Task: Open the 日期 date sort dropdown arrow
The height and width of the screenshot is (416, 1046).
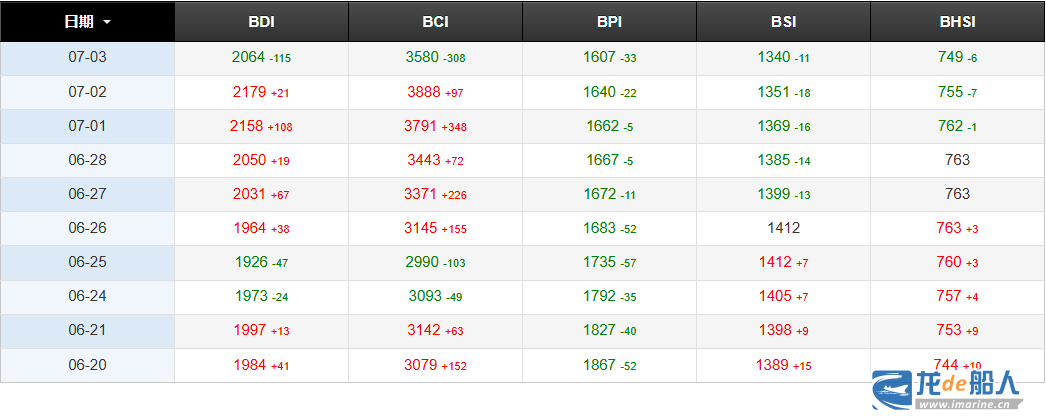Action: point(107,21)
